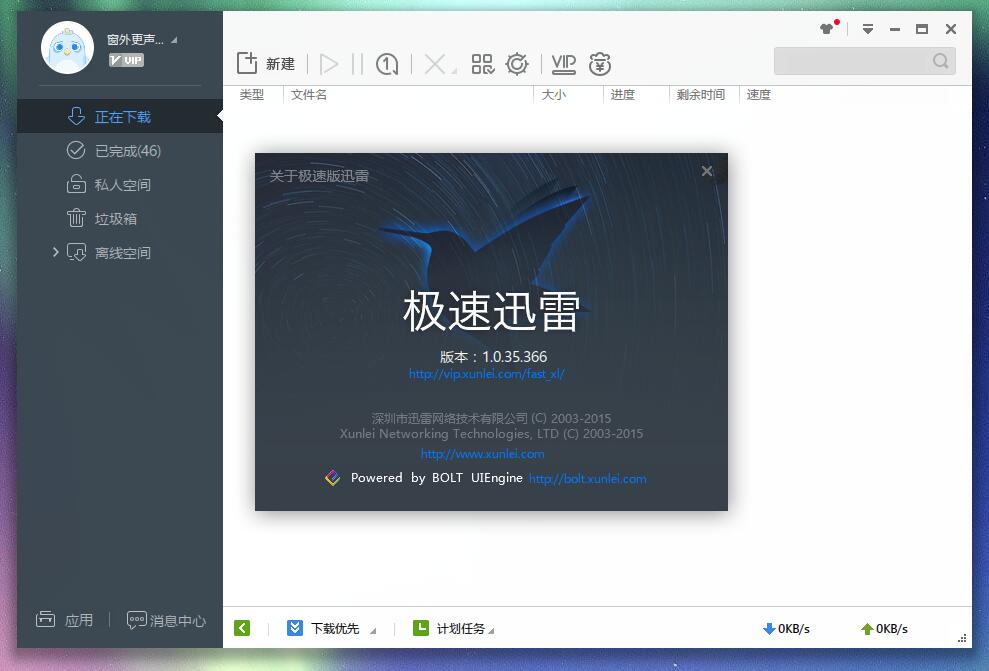Open the main menu dropdown in title bar
This screenshot has width=989, height=671.
(868, 29)
